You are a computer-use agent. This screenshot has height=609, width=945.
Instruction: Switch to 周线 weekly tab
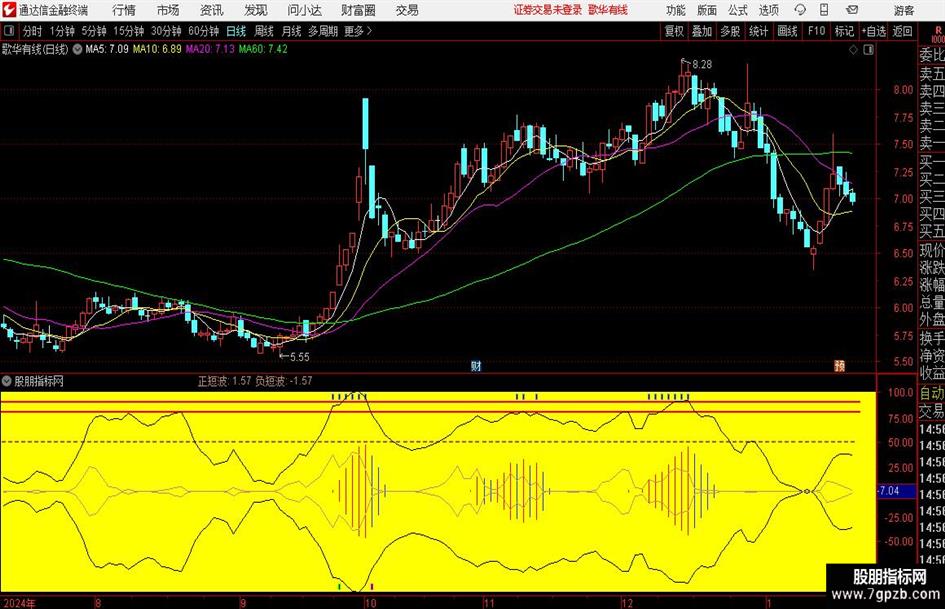coord(264,31)
